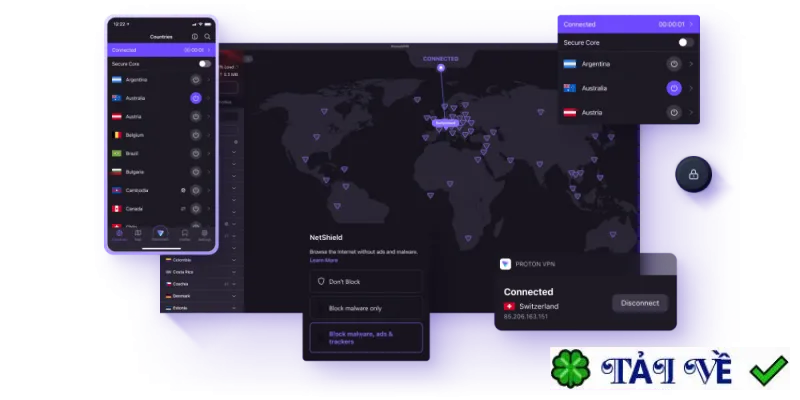
Task: Open the Map tab in phone bottom bar
Action: click(x=138, y=235)
